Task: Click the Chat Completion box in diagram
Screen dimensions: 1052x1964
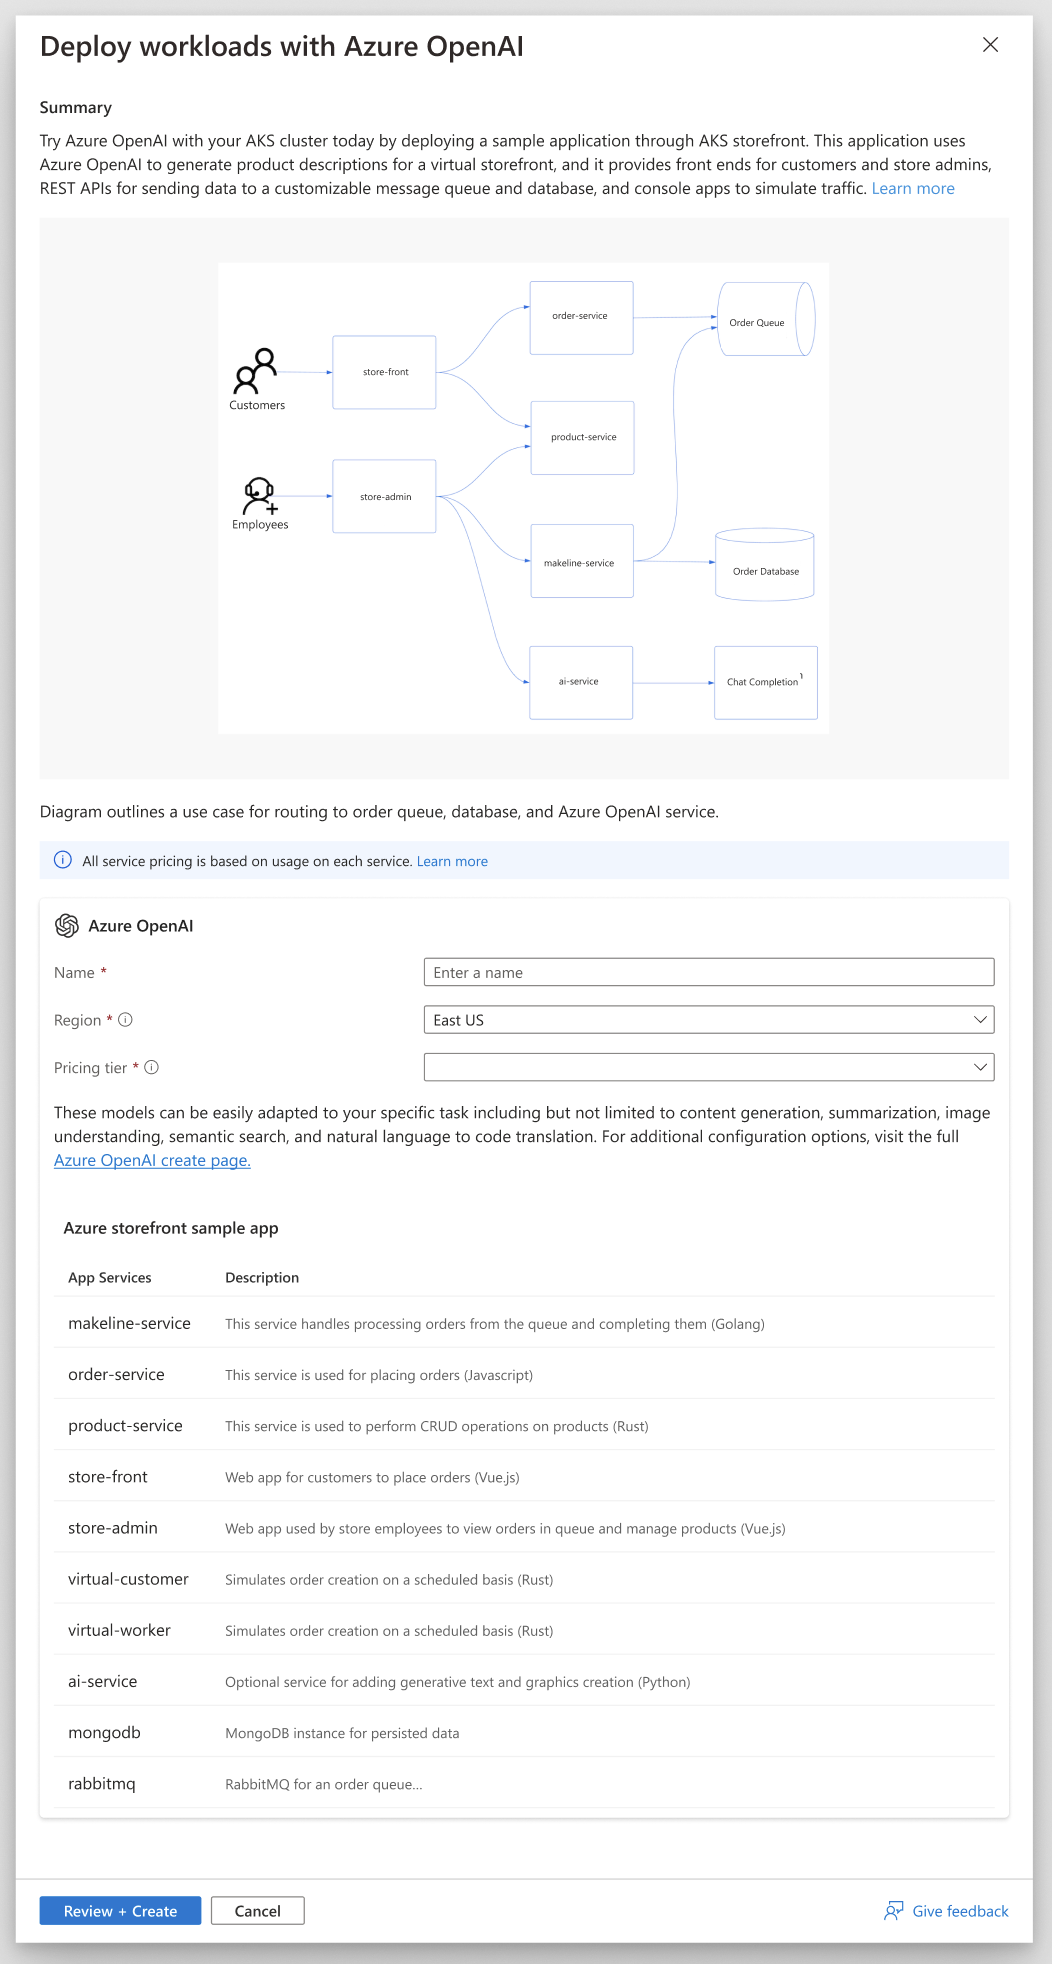Action: point(766,683)
